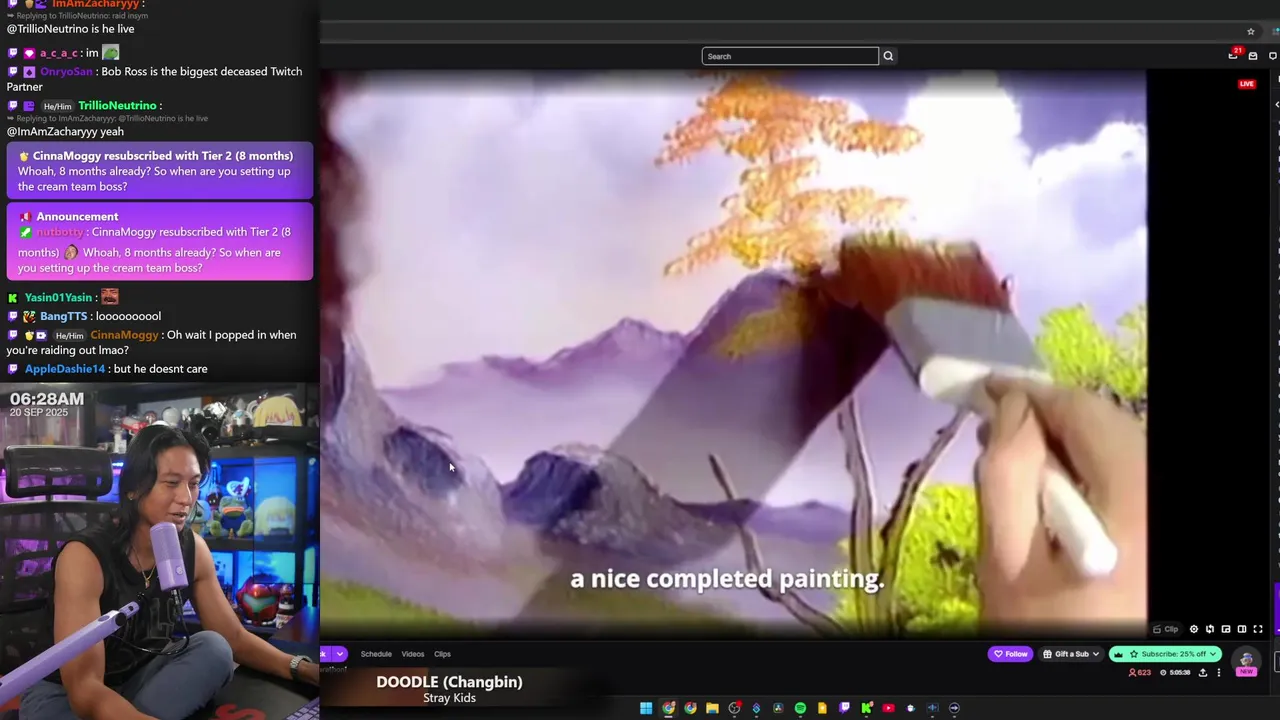Viewport: 1280px width, 720px height.
Task: Open the Kick taskbar icon
Action: (866, 708)
